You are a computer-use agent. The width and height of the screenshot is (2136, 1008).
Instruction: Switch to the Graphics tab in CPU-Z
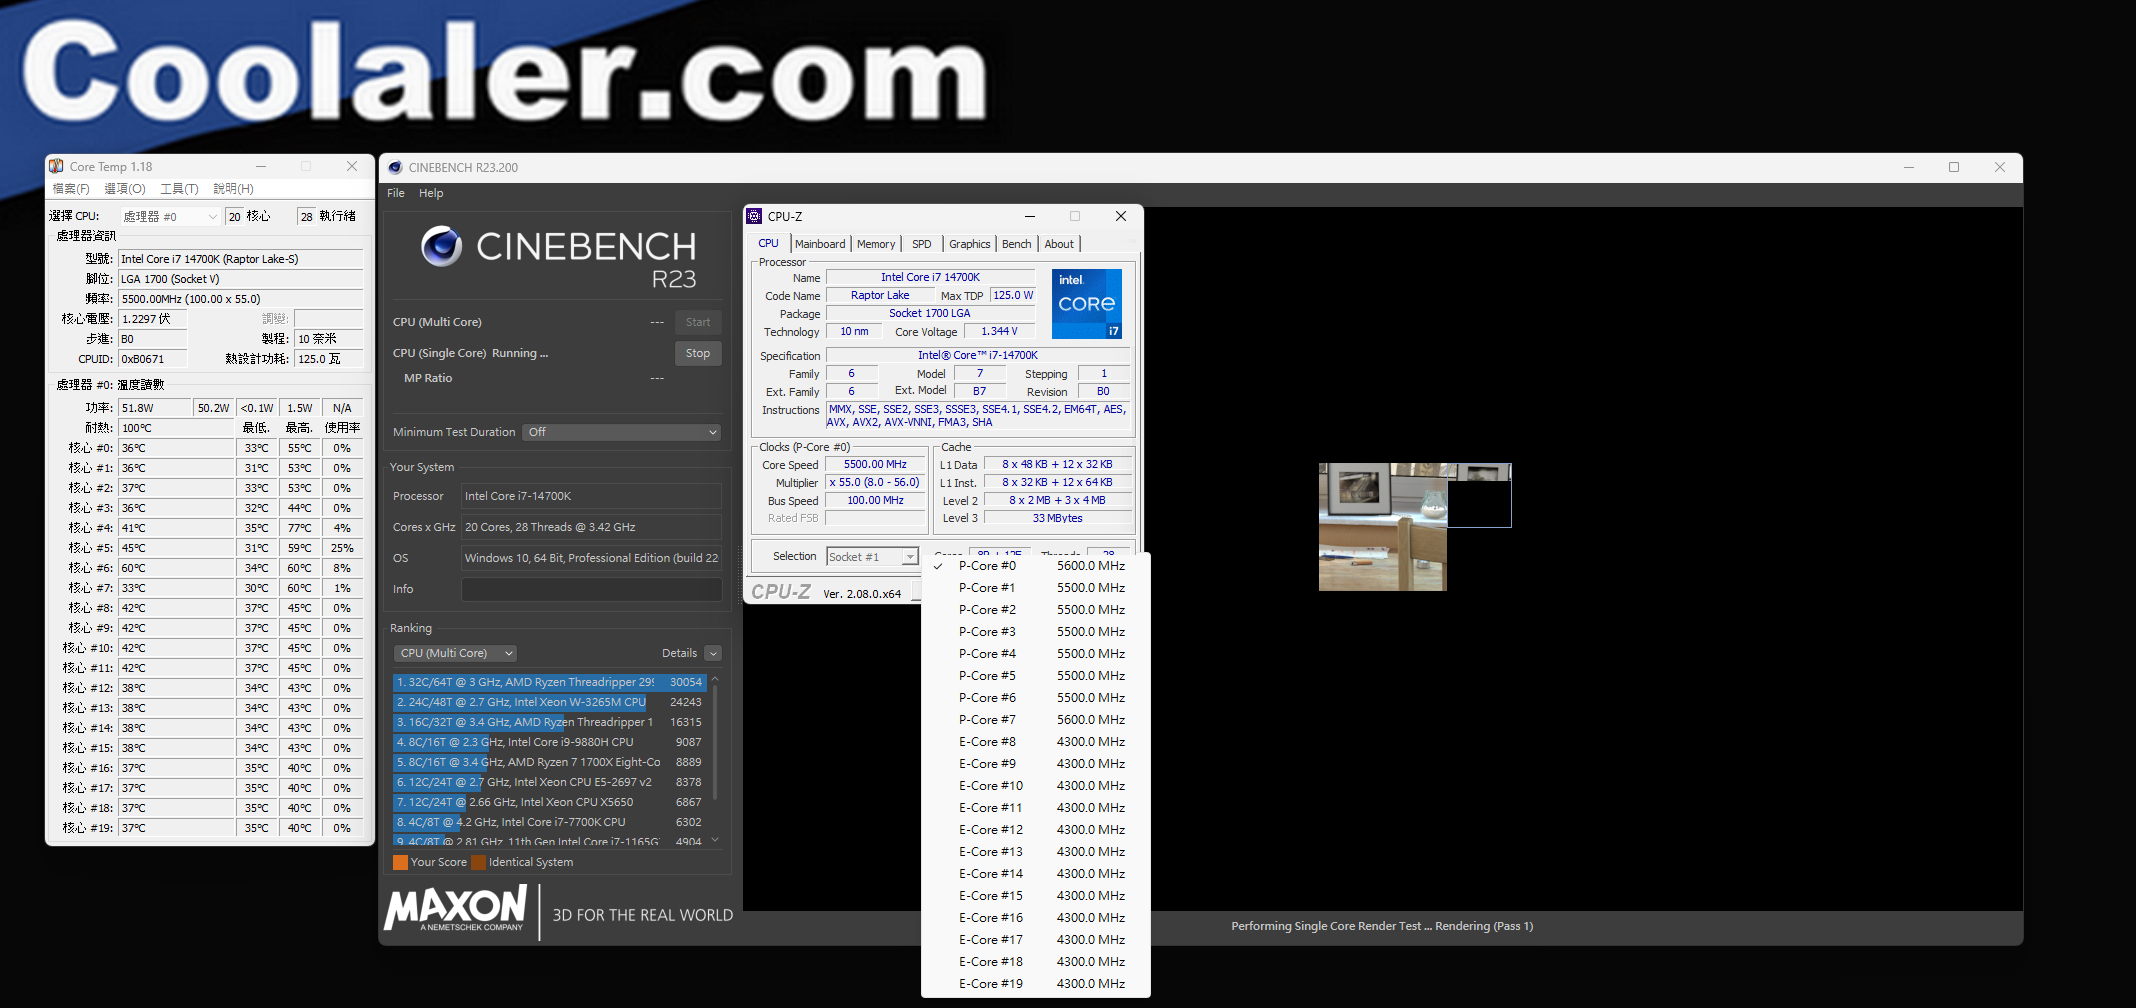point(970,244)
